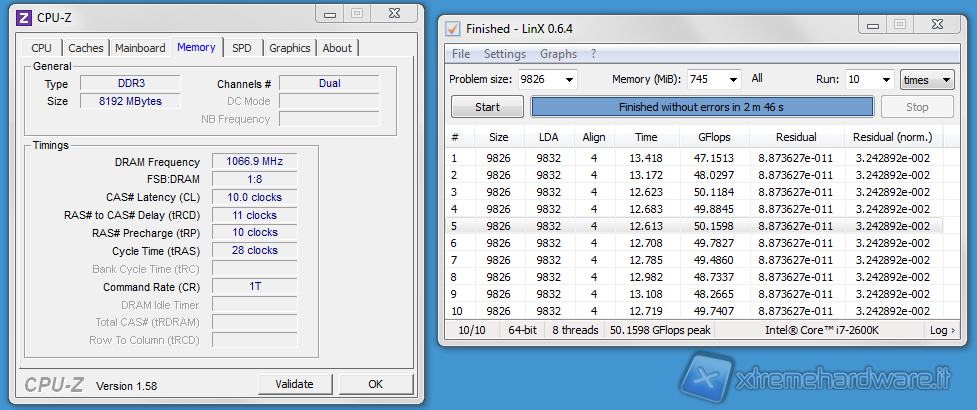Switch to the SPD tab
This screenshot has height=410, width=977.
tap(242, 48)
